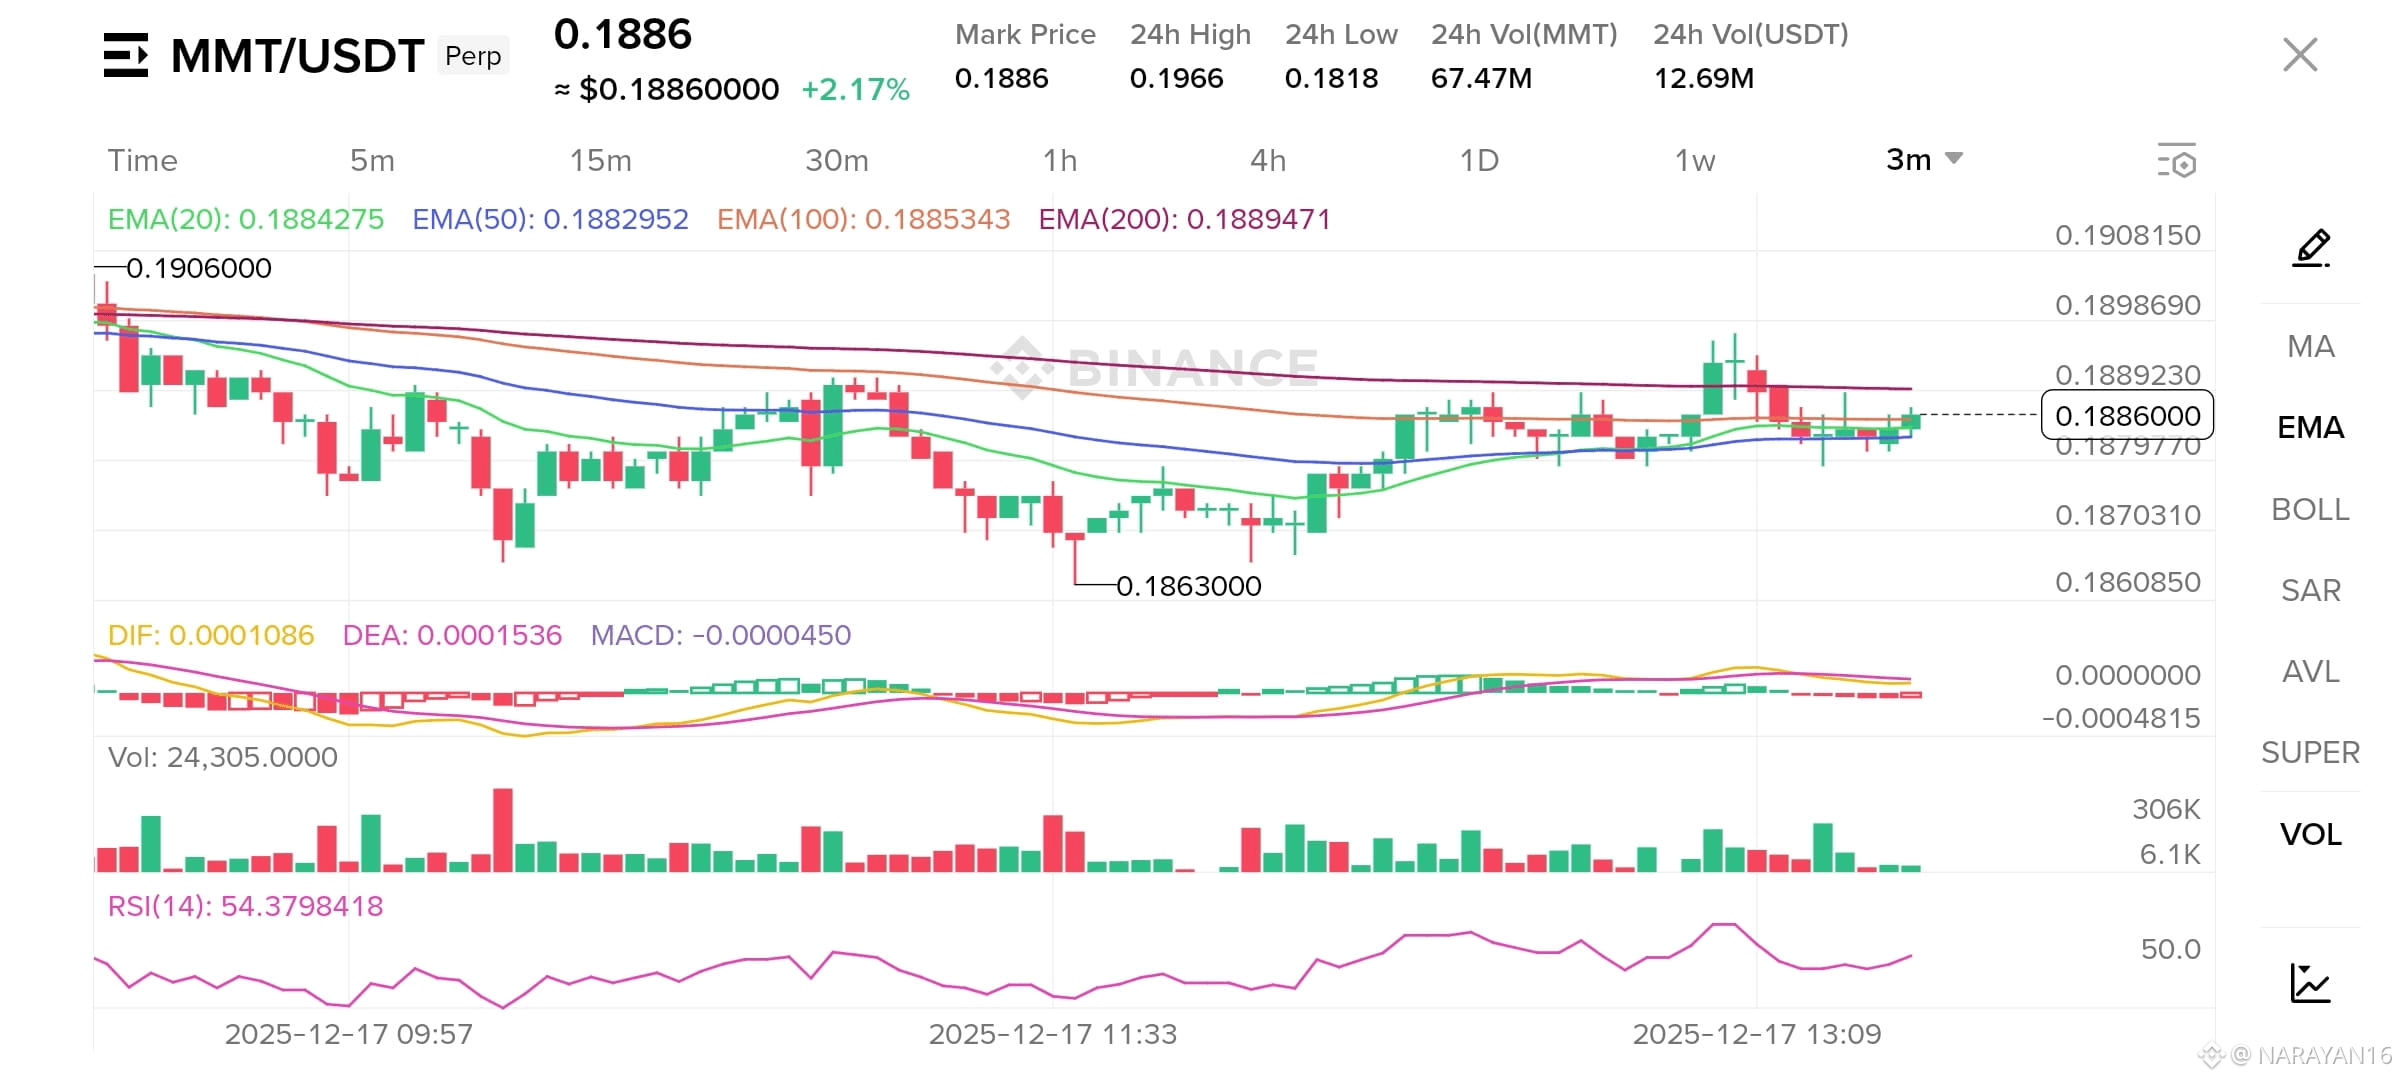Click the 2025-12-17 13:09 time label
Image resolution: width=2400 pixels, height=1080 pixels.
point(1757,1034)
